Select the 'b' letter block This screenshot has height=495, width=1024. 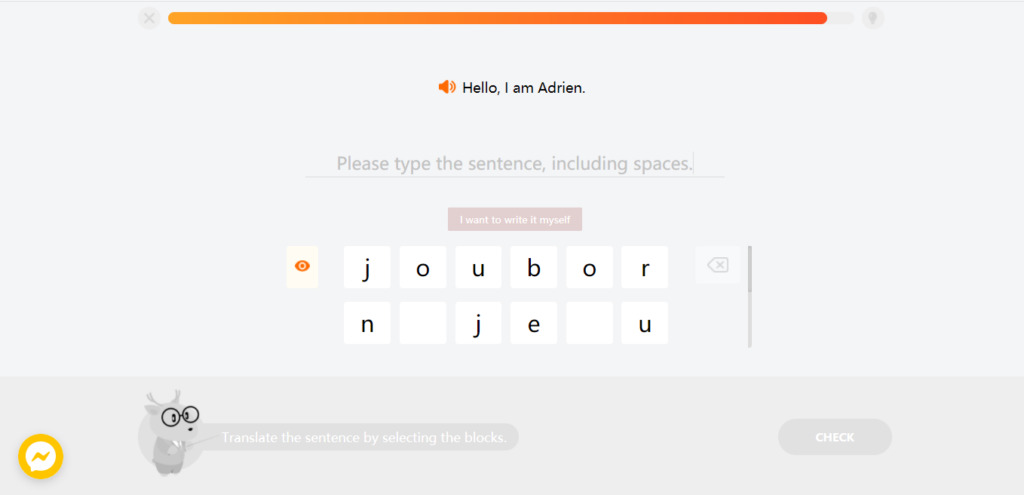click(x=534, y=267)
